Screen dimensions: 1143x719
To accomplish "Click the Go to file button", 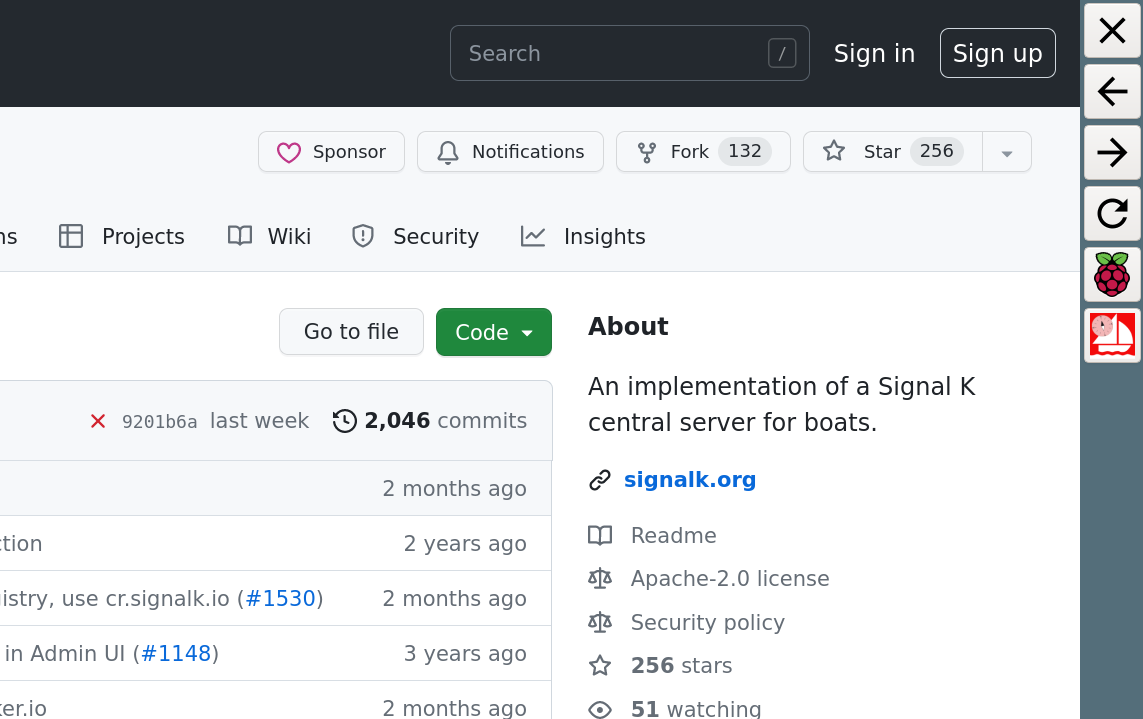I will [351, 332].
